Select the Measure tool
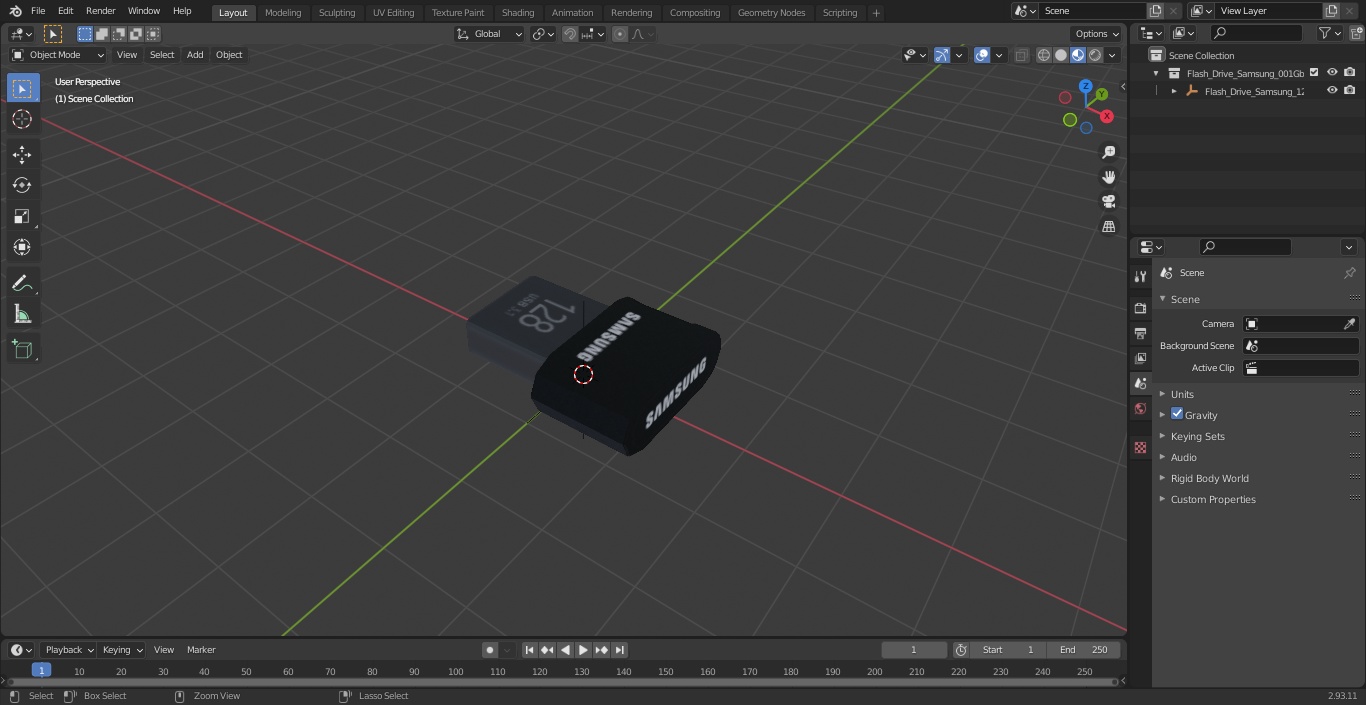1366x705 pixels. (22, 315)
